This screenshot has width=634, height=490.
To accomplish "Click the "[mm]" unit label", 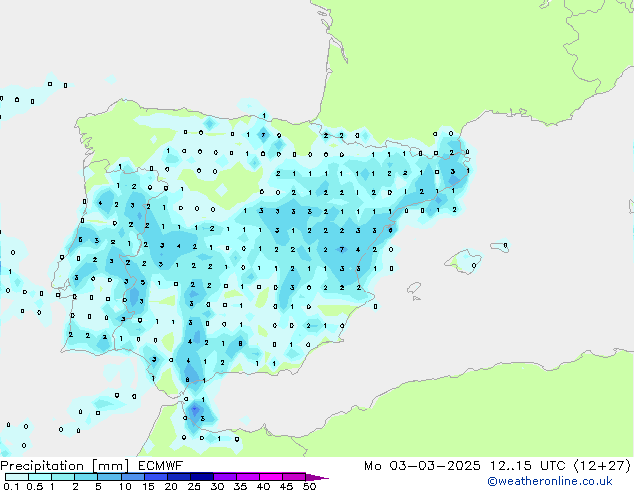I will [111, 466].
